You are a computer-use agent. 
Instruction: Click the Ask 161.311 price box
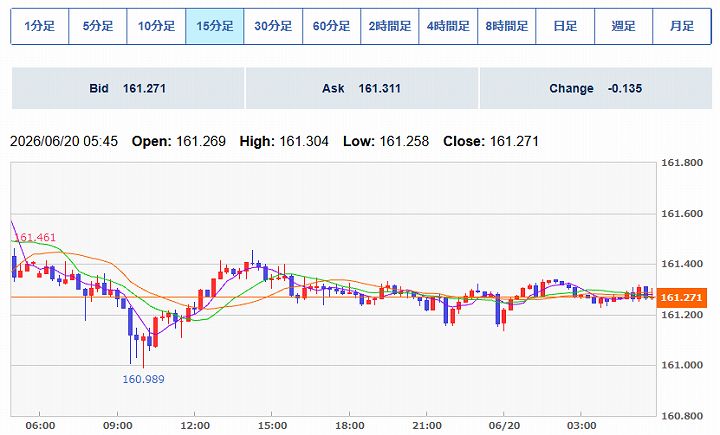coord(362,88)
